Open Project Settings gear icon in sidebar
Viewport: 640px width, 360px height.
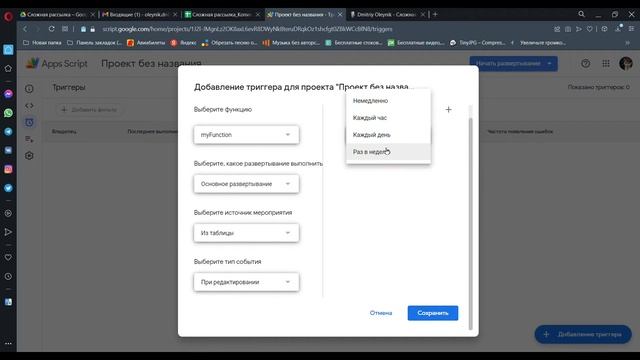pos(29,156)
